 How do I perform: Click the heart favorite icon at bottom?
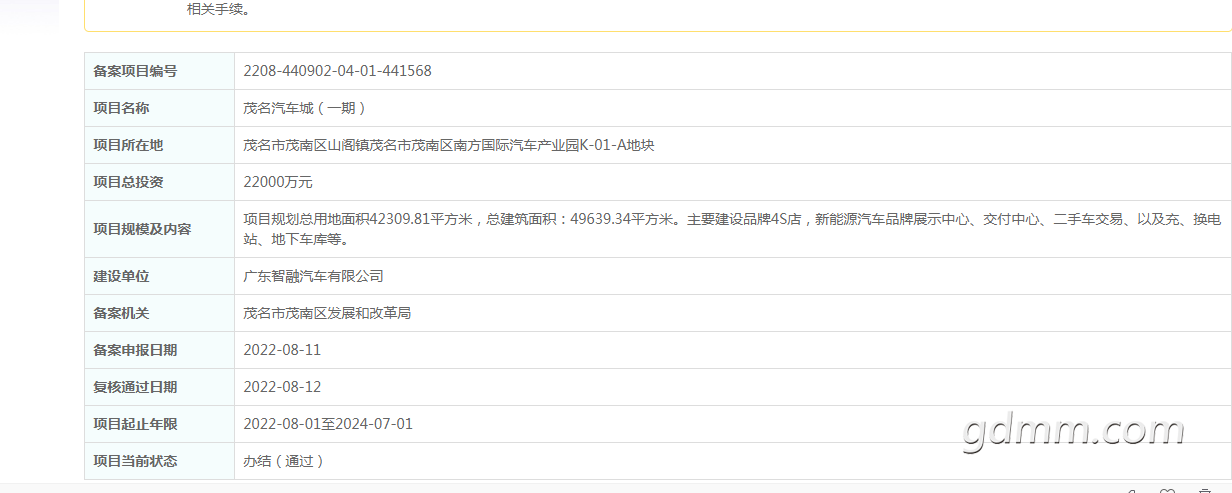[1167, 490]
